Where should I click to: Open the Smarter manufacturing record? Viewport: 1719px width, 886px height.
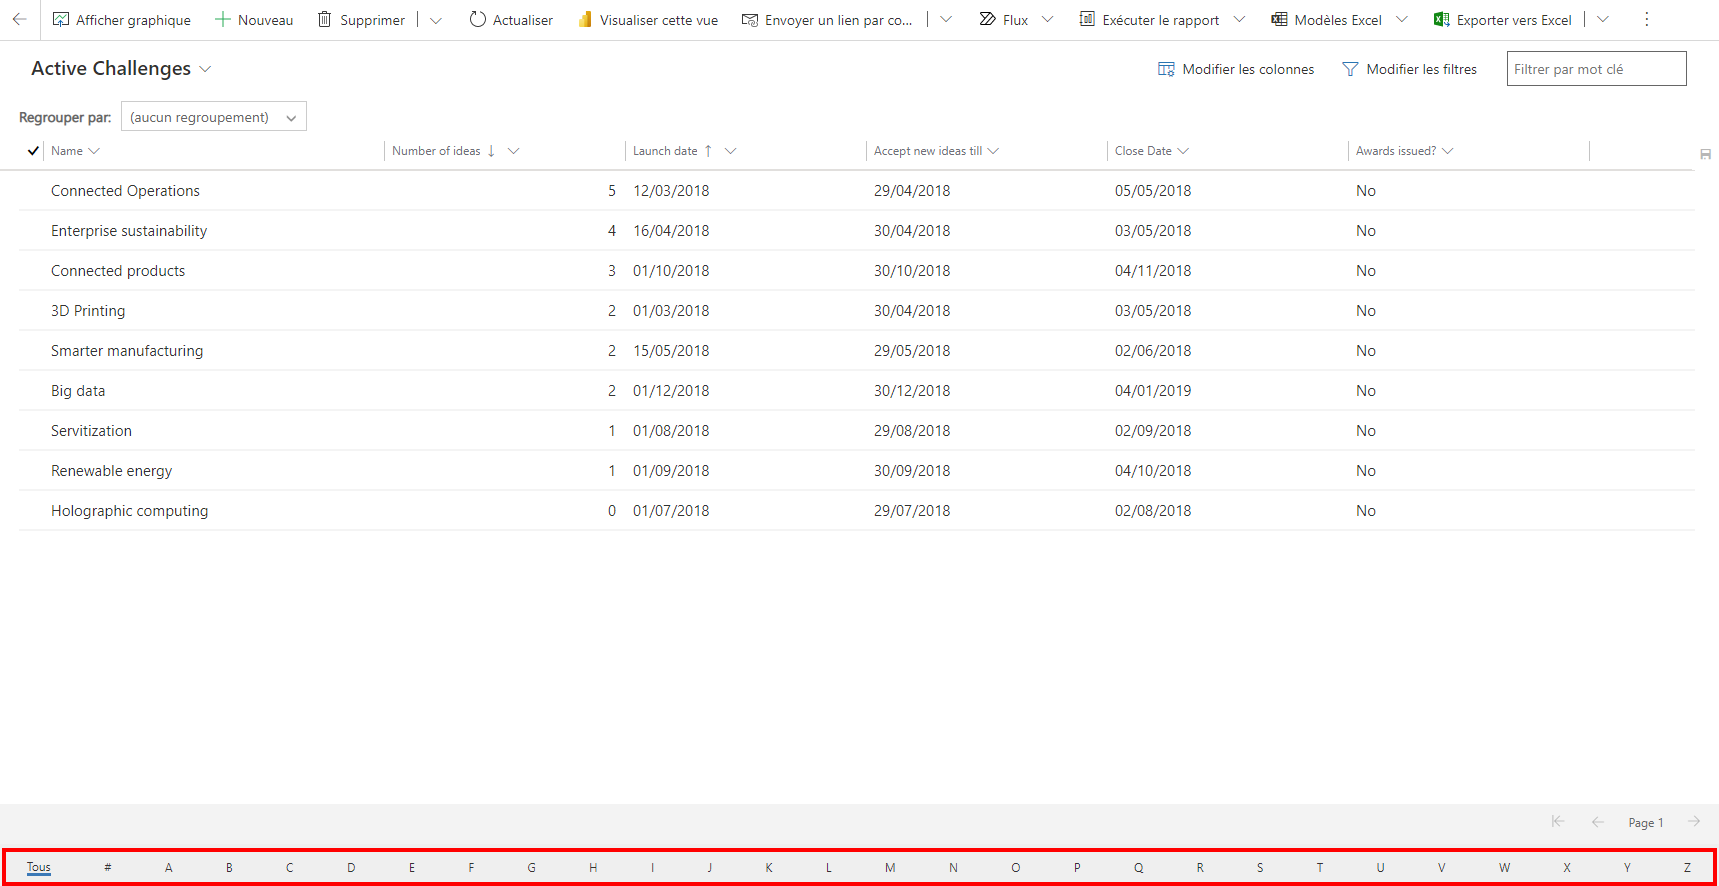tap(127, 351)
